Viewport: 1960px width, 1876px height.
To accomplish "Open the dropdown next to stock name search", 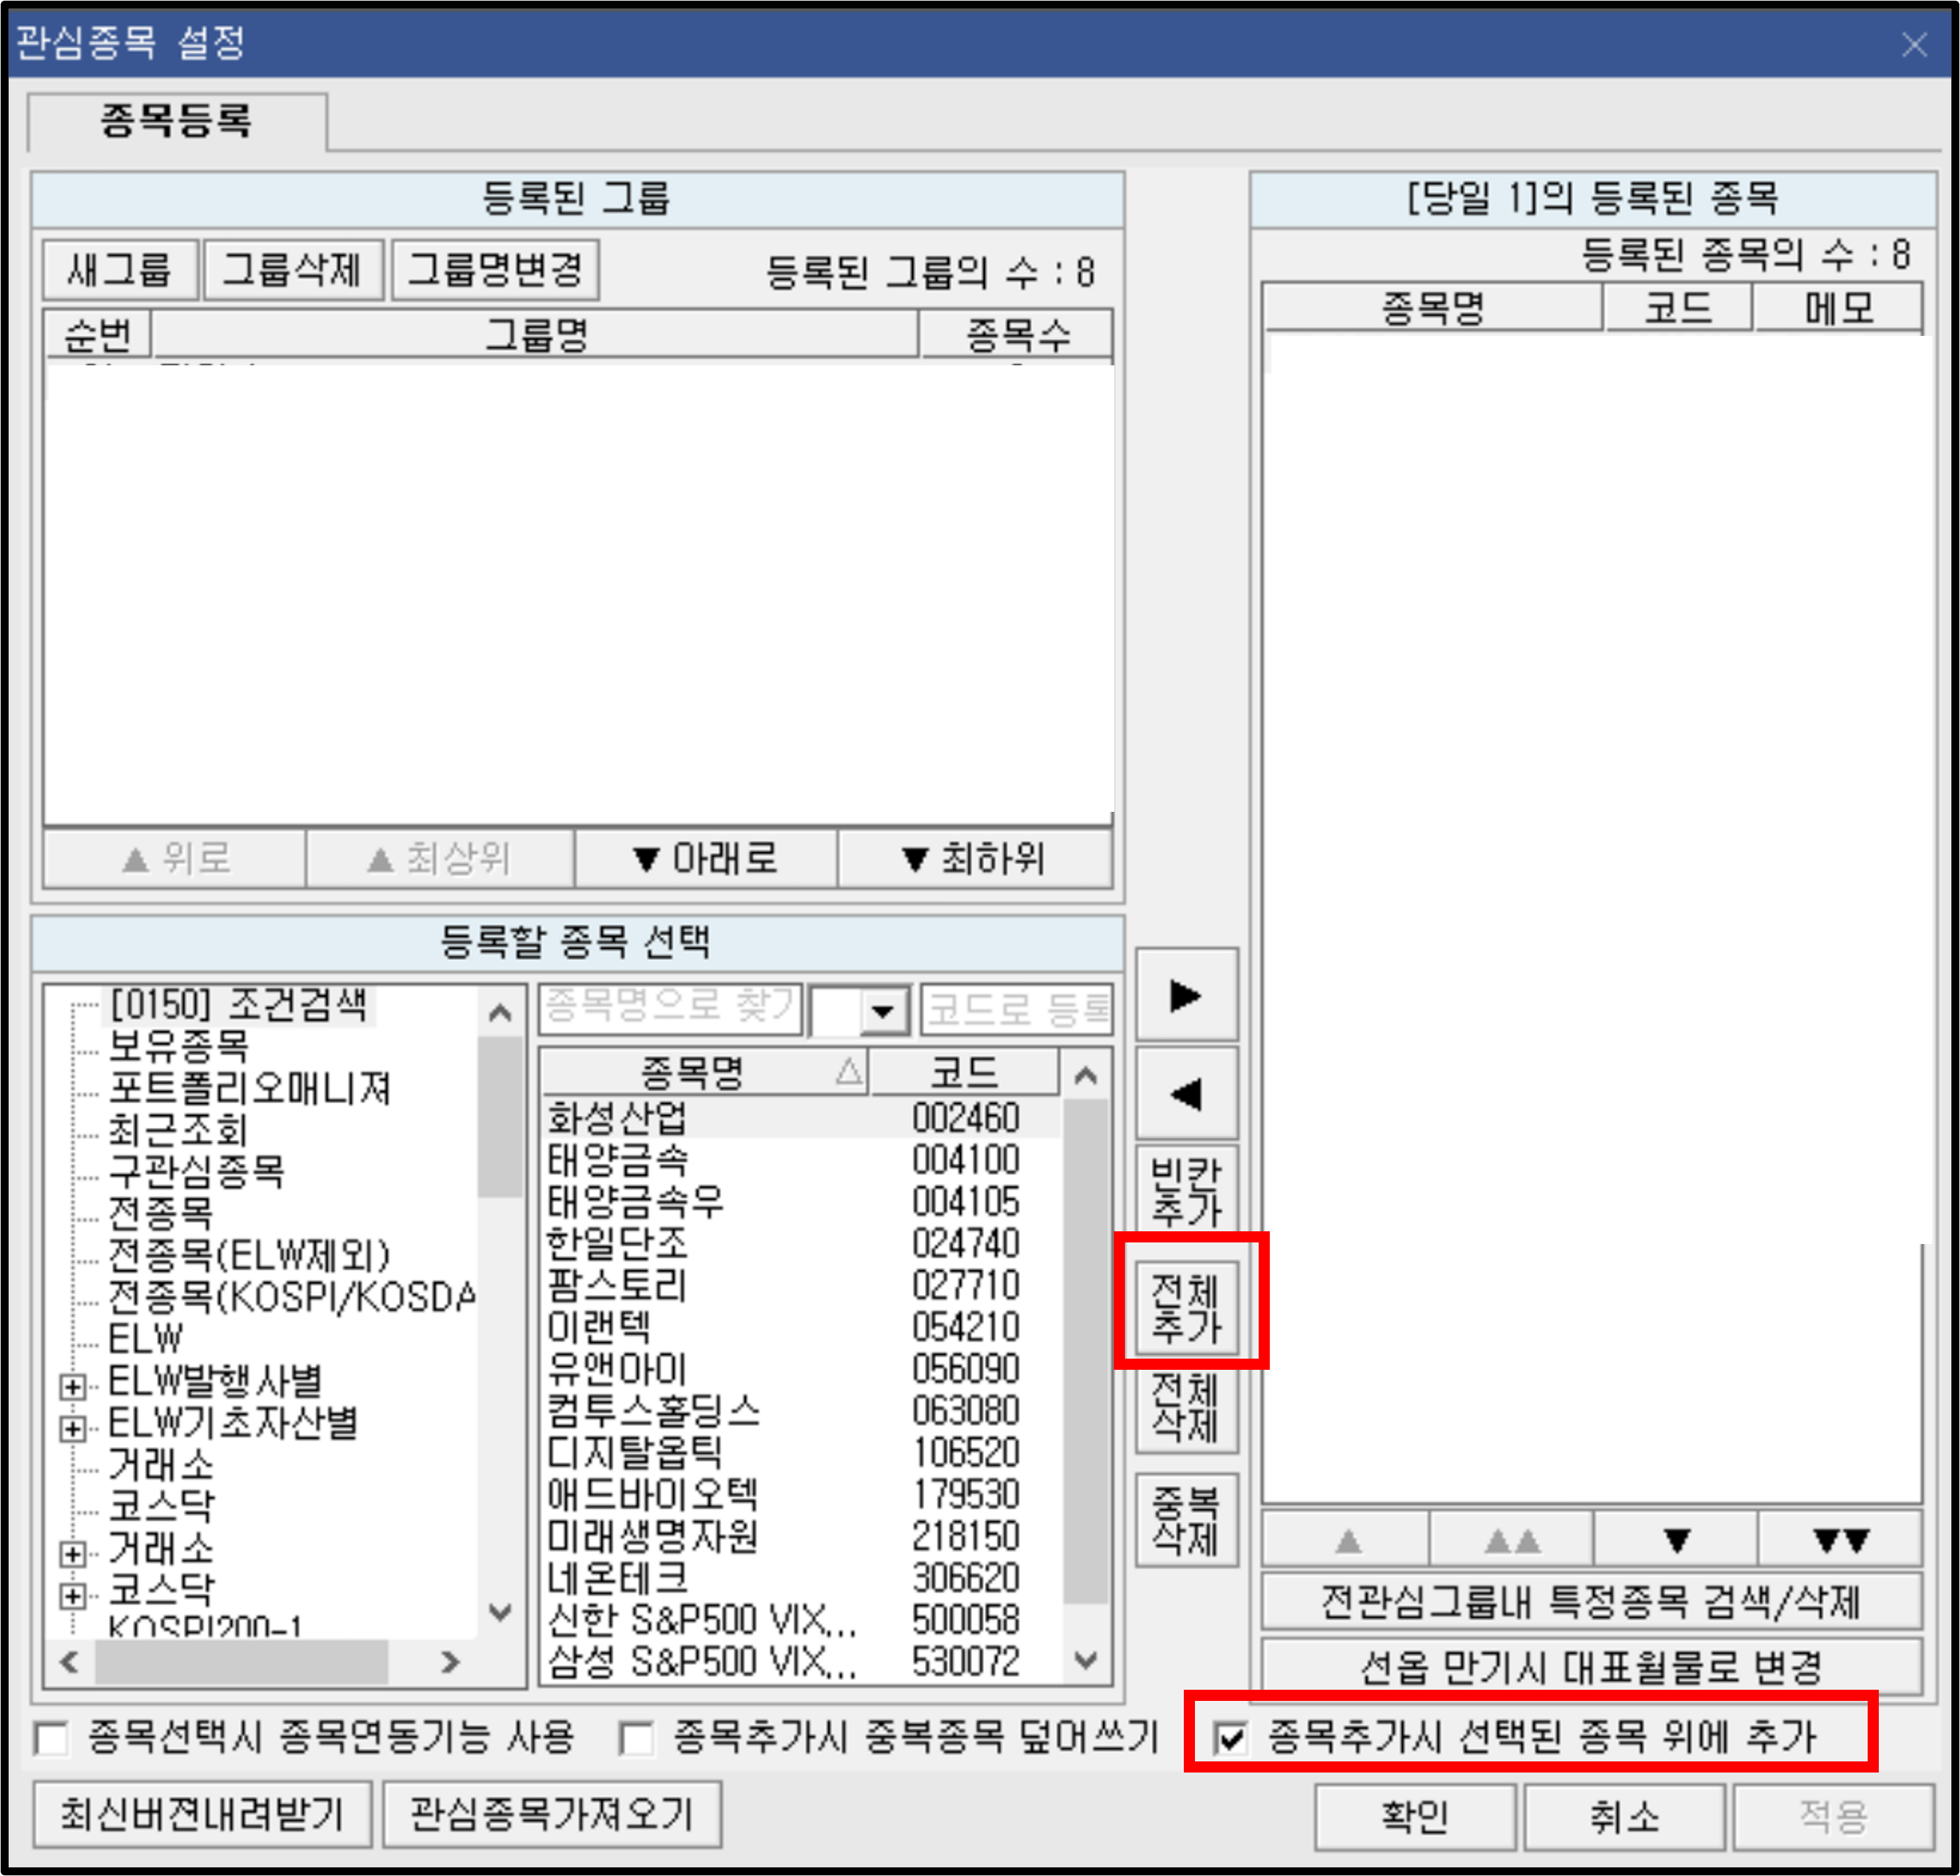I will coord(881,1010).
